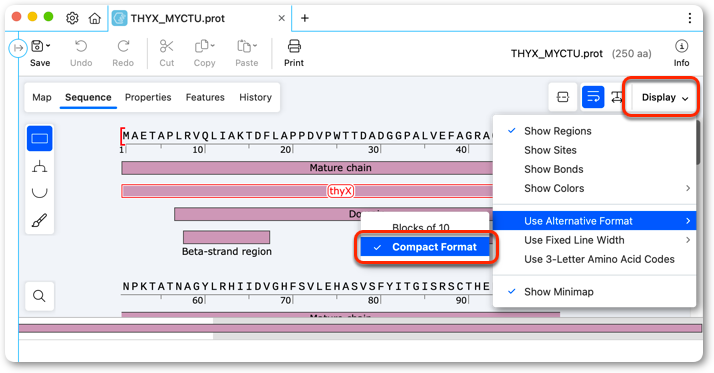The width and height of the screenshot is (714, 373).
Task: Click second sequence line NPKTATNAGY
Action: click(x=307, y=286)
